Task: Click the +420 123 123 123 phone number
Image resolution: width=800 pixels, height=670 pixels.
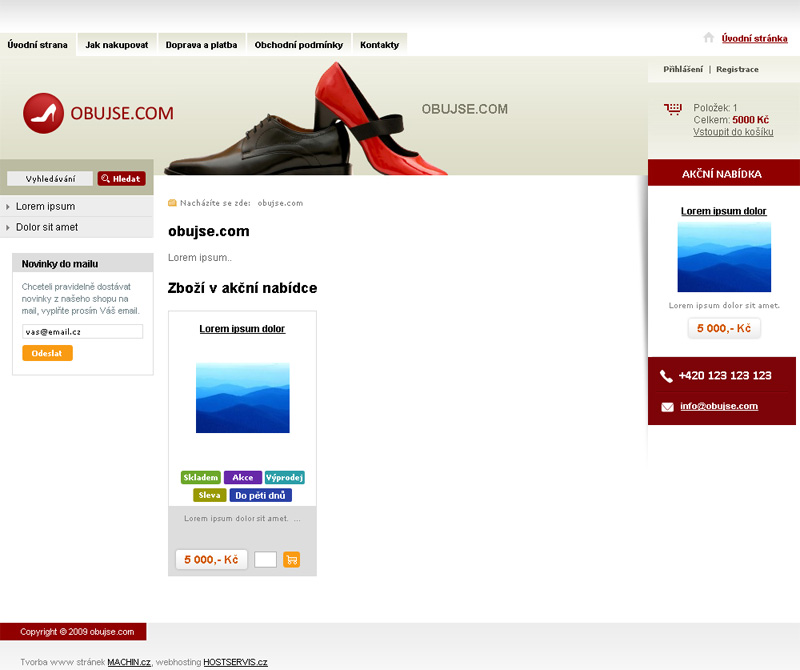Action: 725,376
